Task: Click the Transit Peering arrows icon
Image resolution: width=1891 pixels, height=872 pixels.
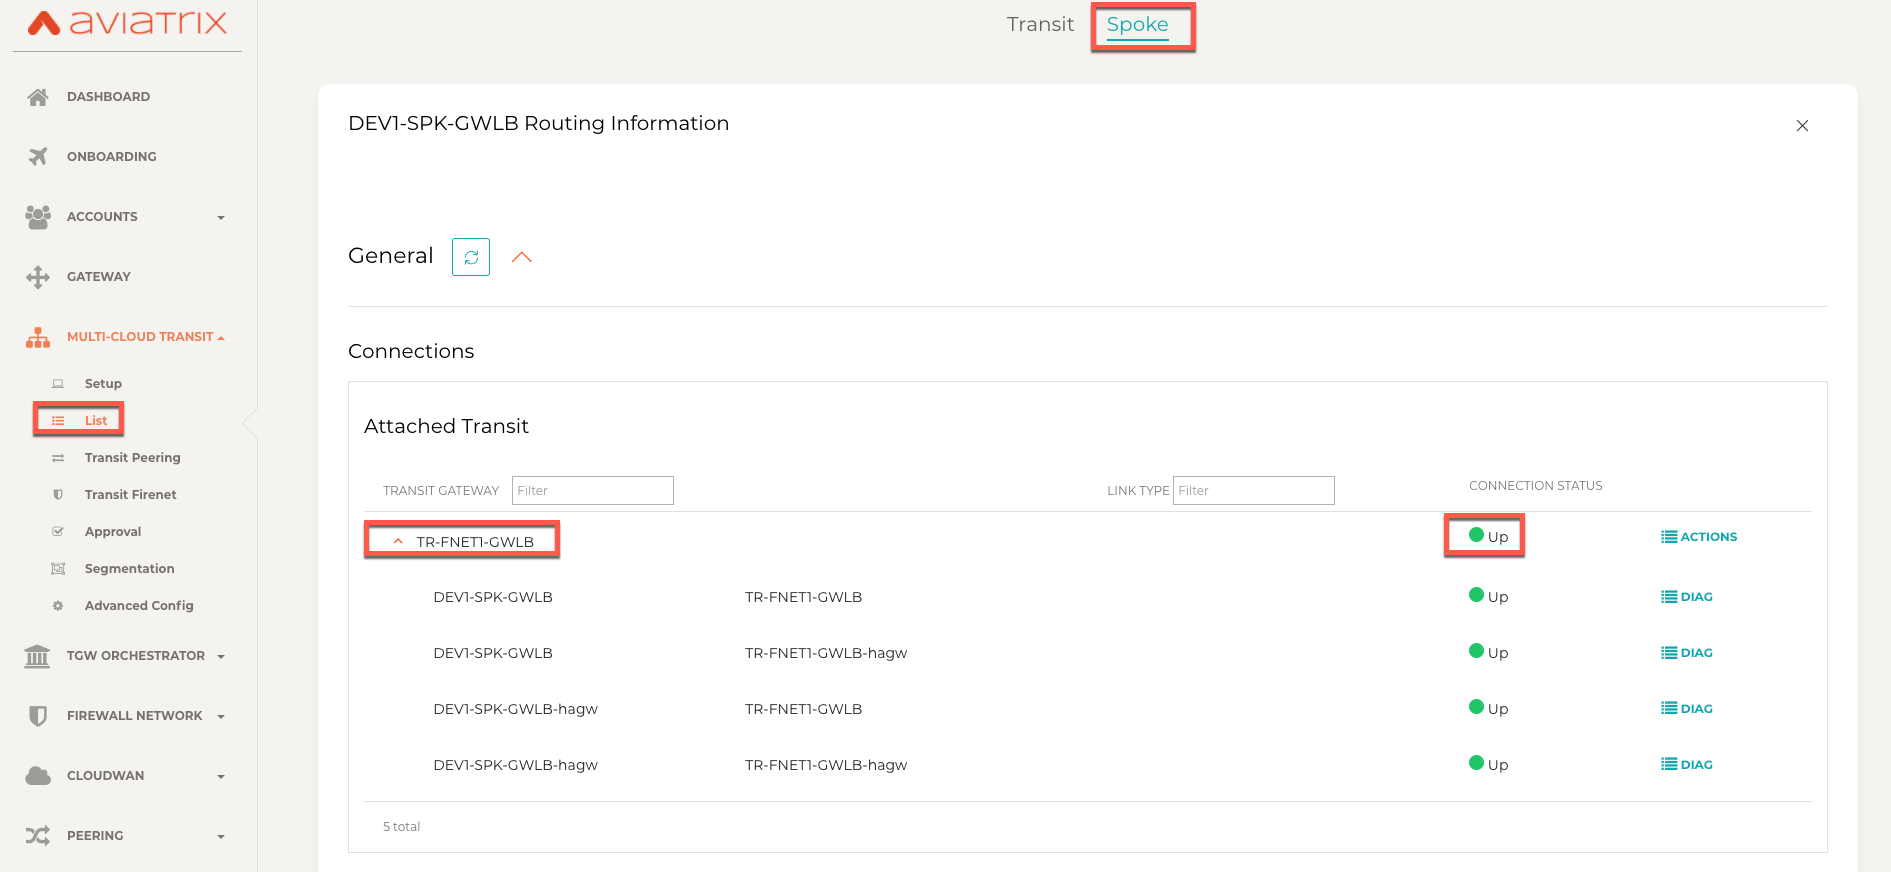Action: [58, 458]
